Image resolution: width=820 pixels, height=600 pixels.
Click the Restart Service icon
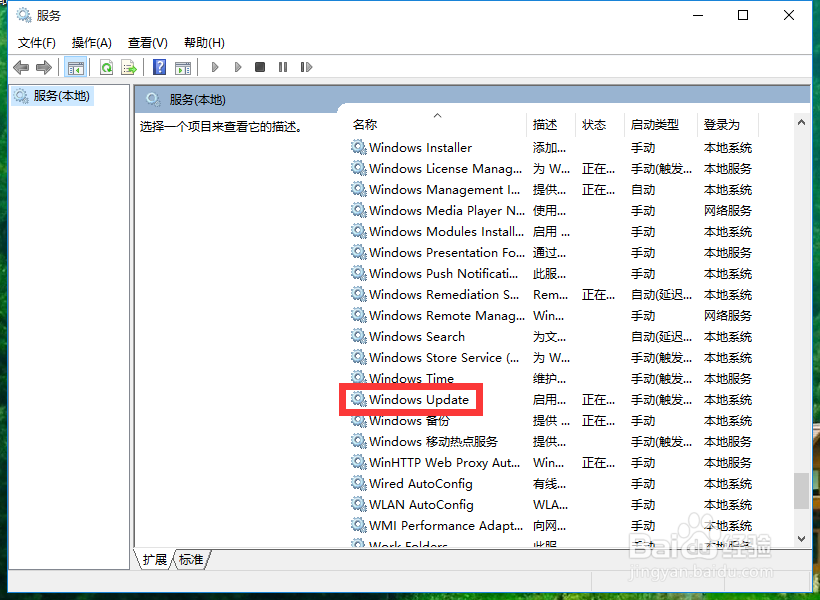(306, 67)
